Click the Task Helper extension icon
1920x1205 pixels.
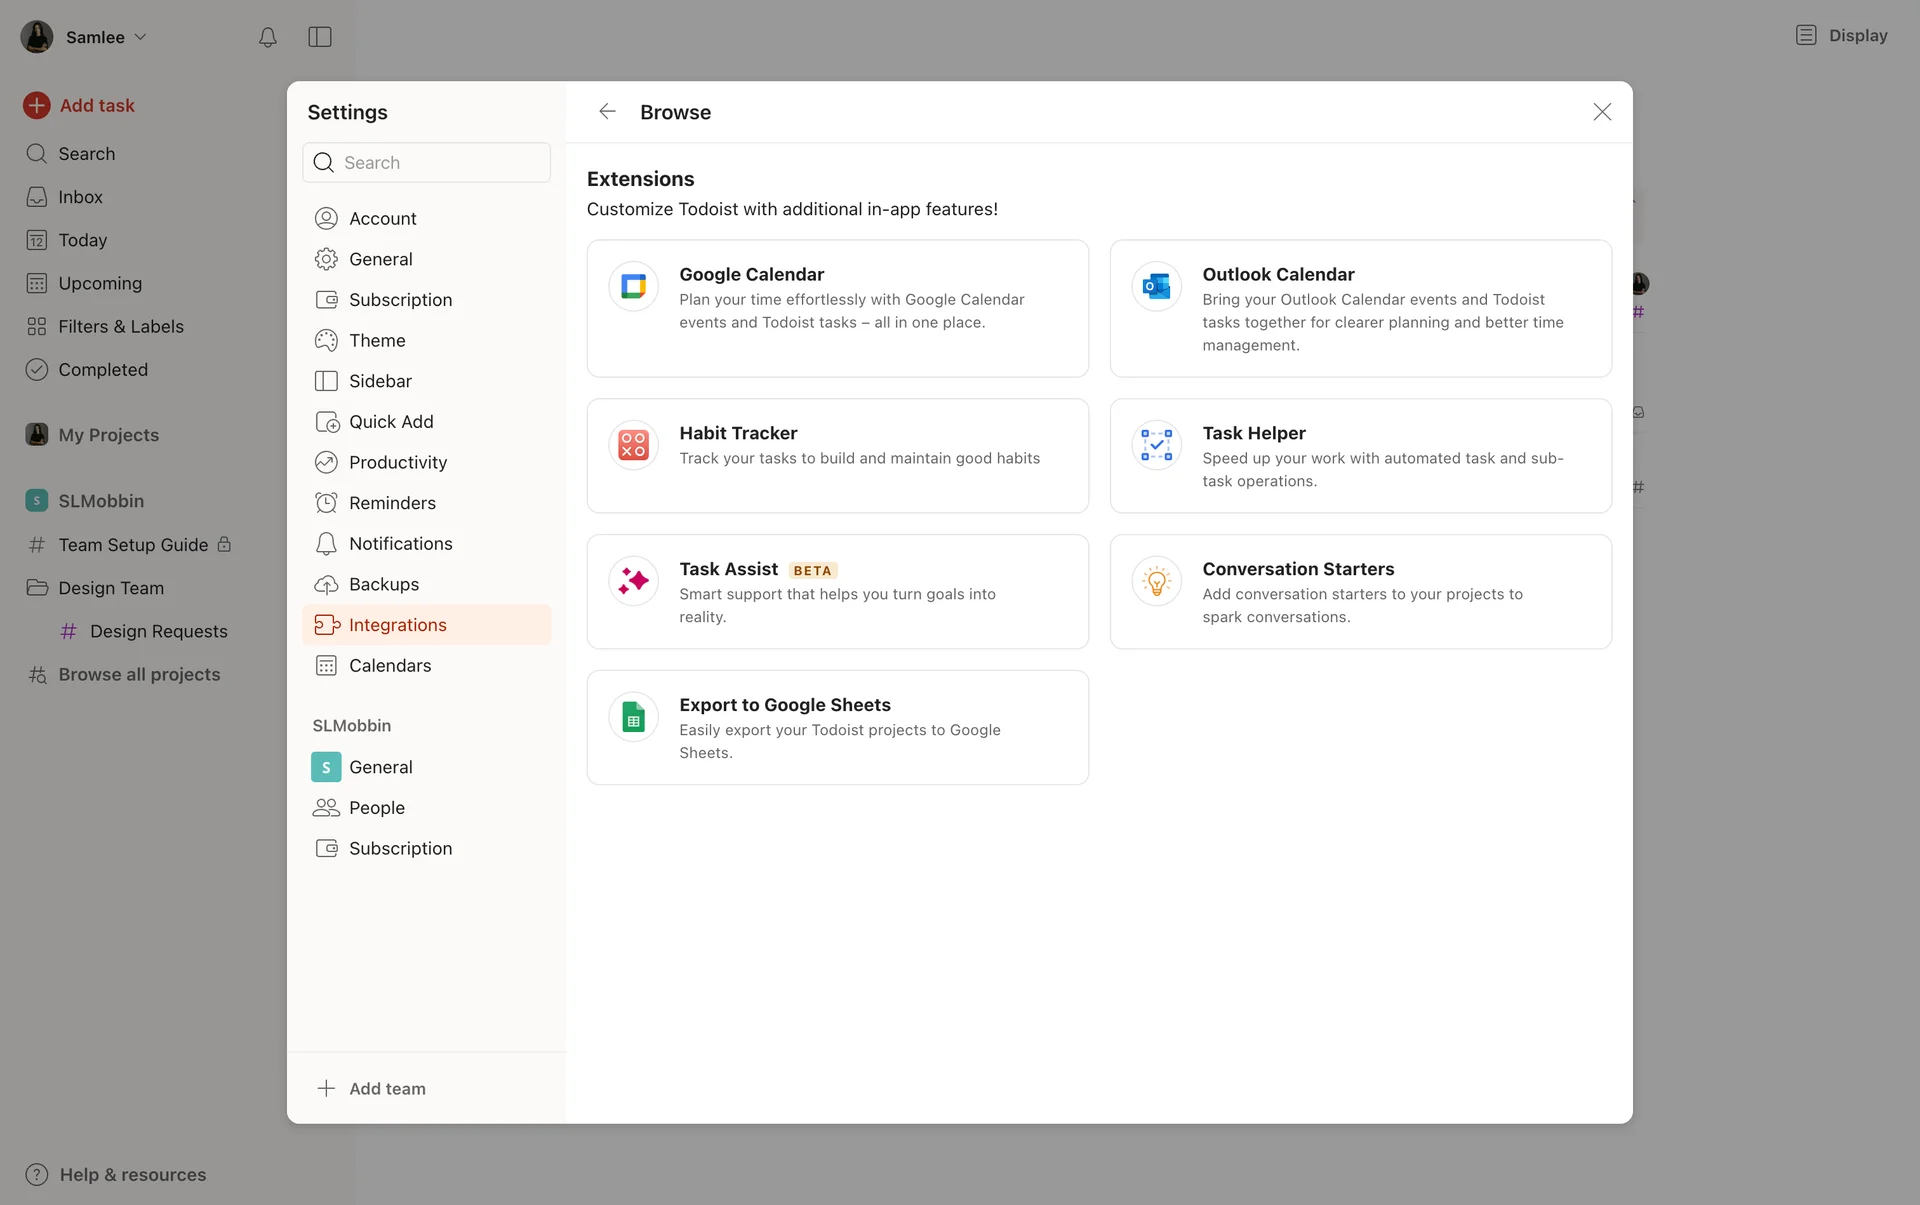pos(1156,445)
